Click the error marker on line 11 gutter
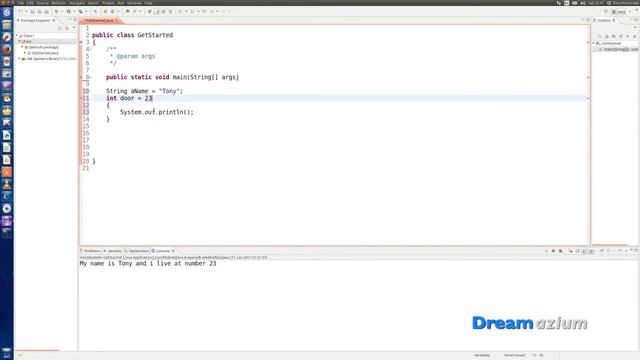The height and width of the screenshot is (360, 640). click(x=81, y=98)
